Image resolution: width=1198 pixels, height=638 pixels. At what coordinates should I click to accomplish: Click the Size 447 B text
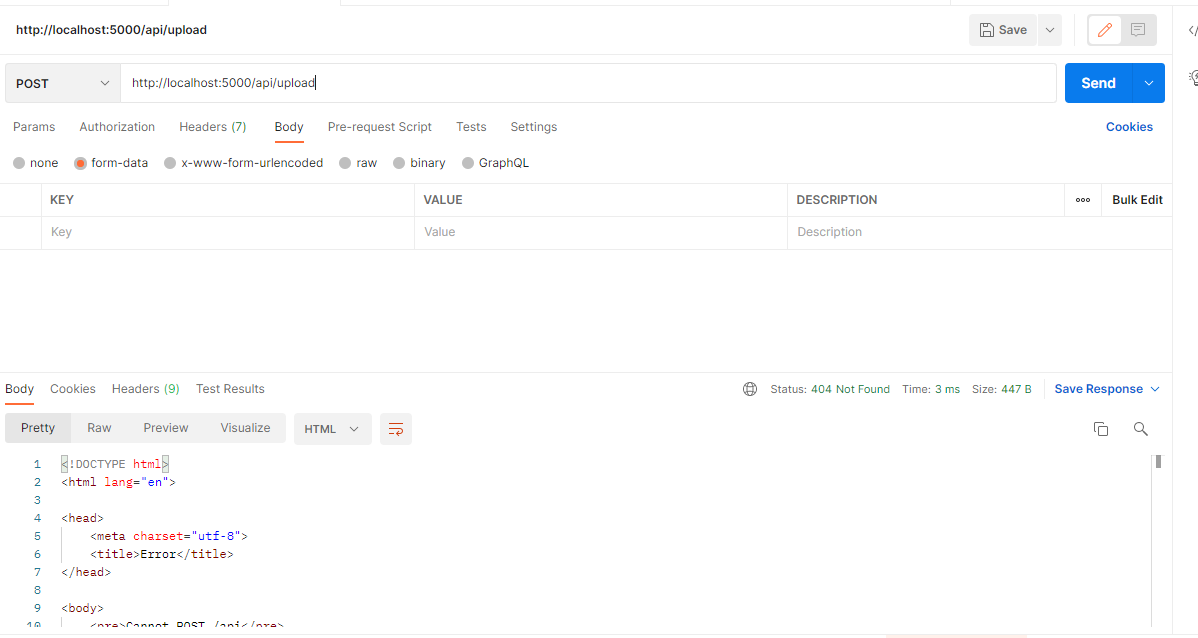(1002, 389)
